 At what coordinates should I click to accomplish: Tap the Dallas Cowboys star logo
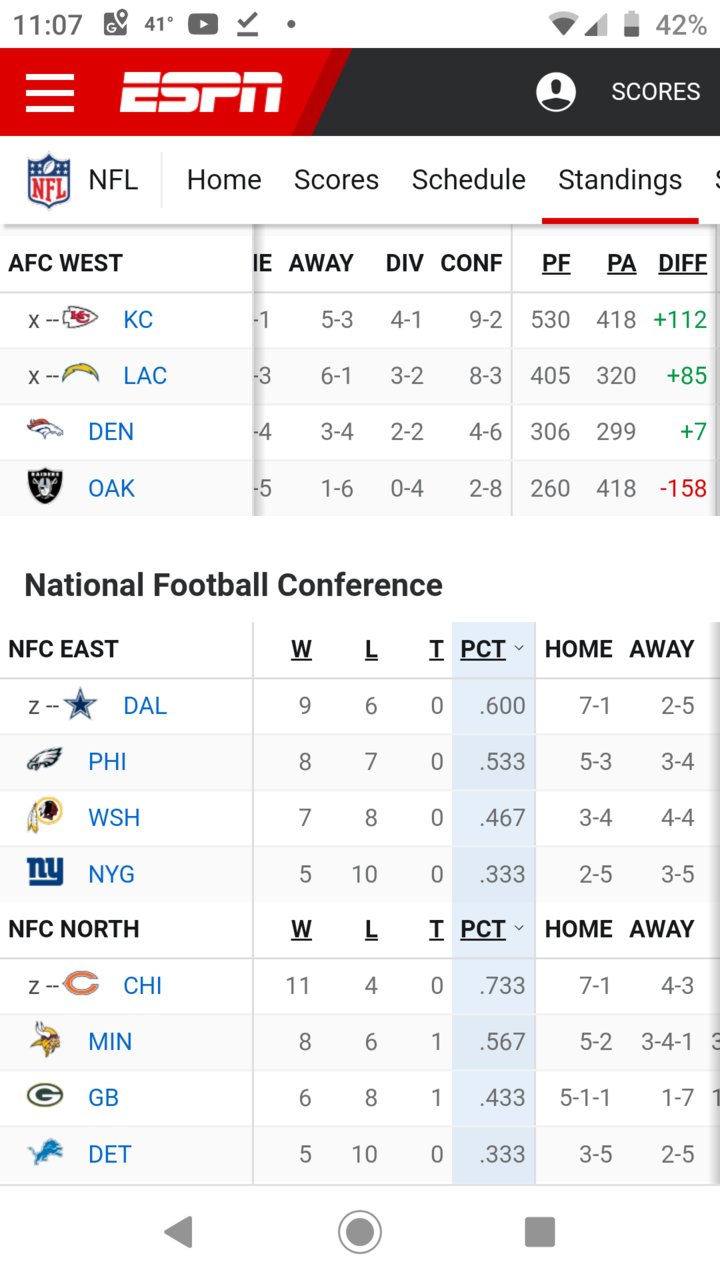click(x=80, y=705)
